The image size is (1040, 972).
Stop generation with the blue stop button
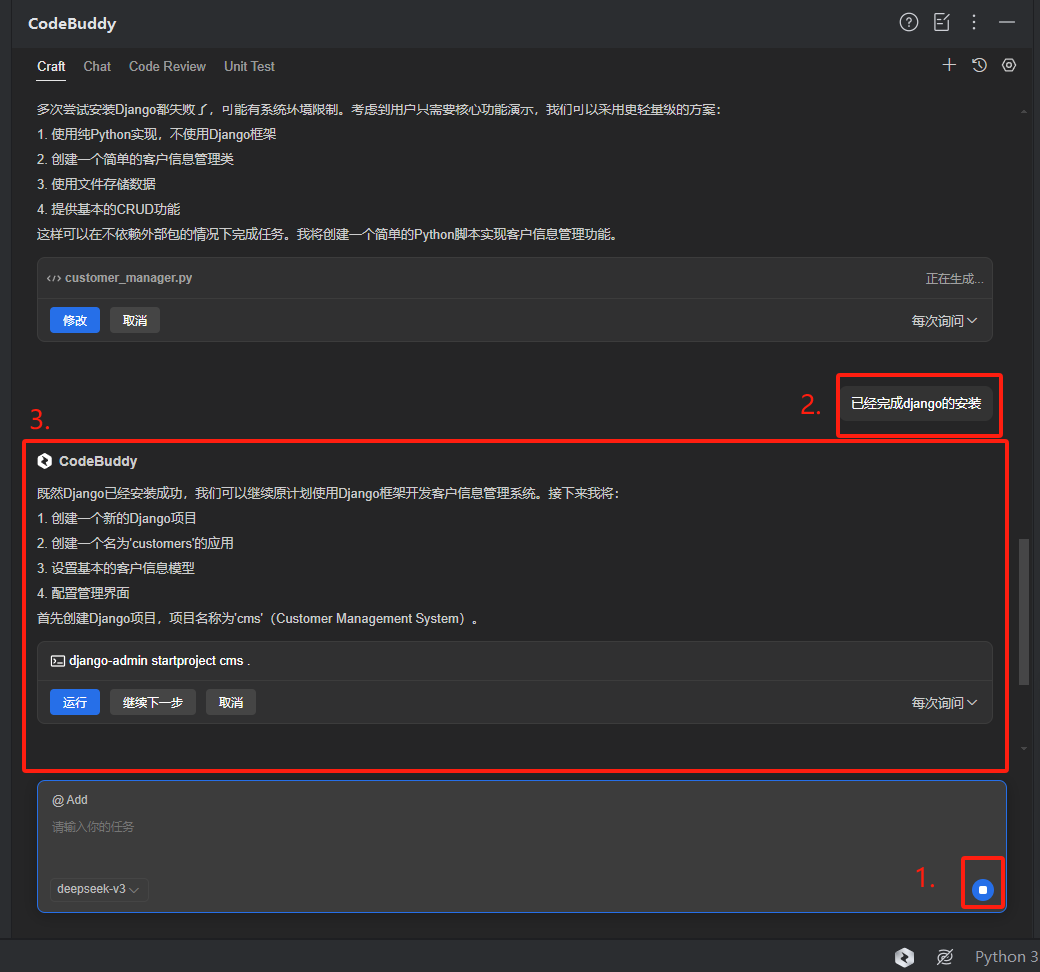pyautogui.click(x=982, y=890)
